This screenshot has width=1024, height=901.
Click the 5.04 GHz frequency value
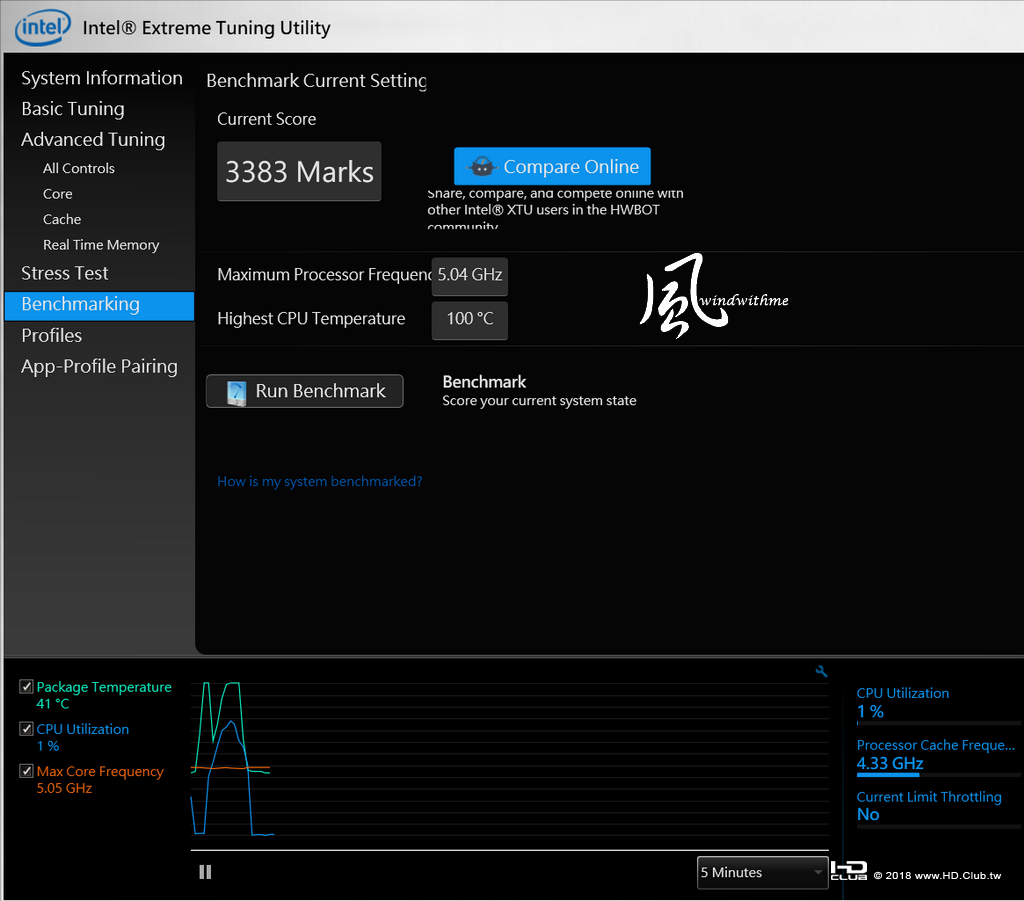tap(470, 275)
